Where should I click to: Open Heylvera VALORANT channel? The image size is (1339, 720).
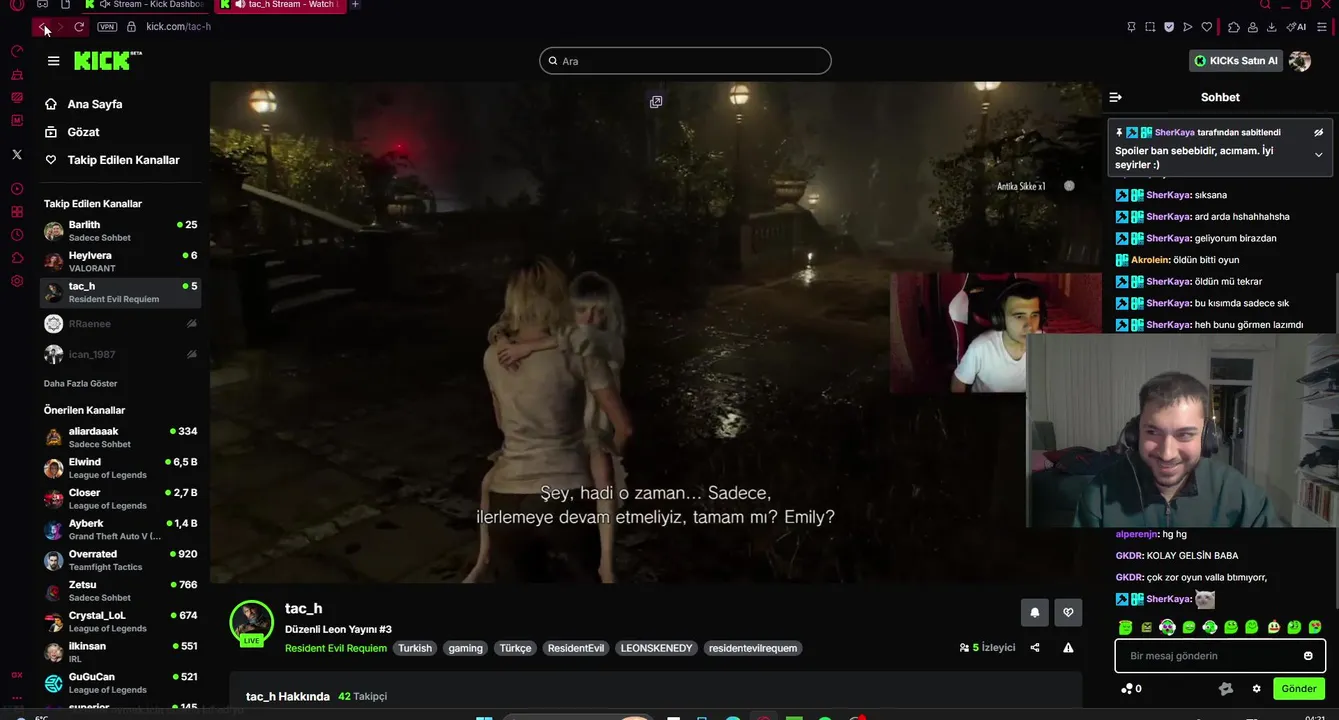(x=120, y=262)
